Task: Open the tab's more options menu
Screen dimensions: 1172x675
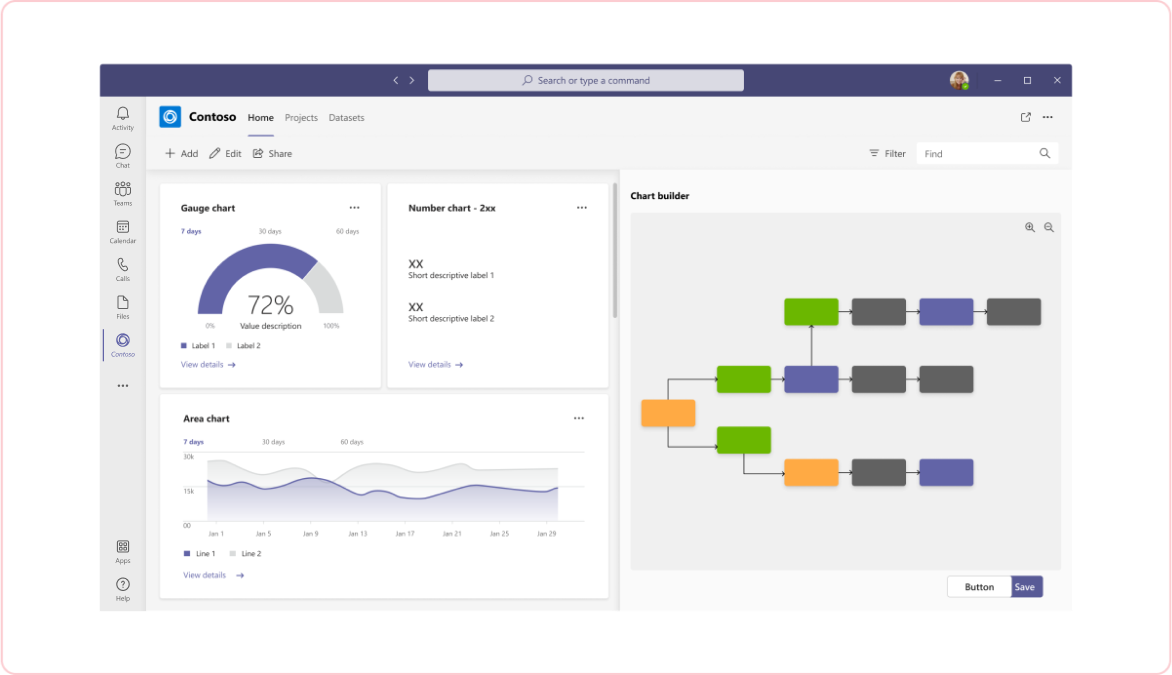Action: [1048, 117]
